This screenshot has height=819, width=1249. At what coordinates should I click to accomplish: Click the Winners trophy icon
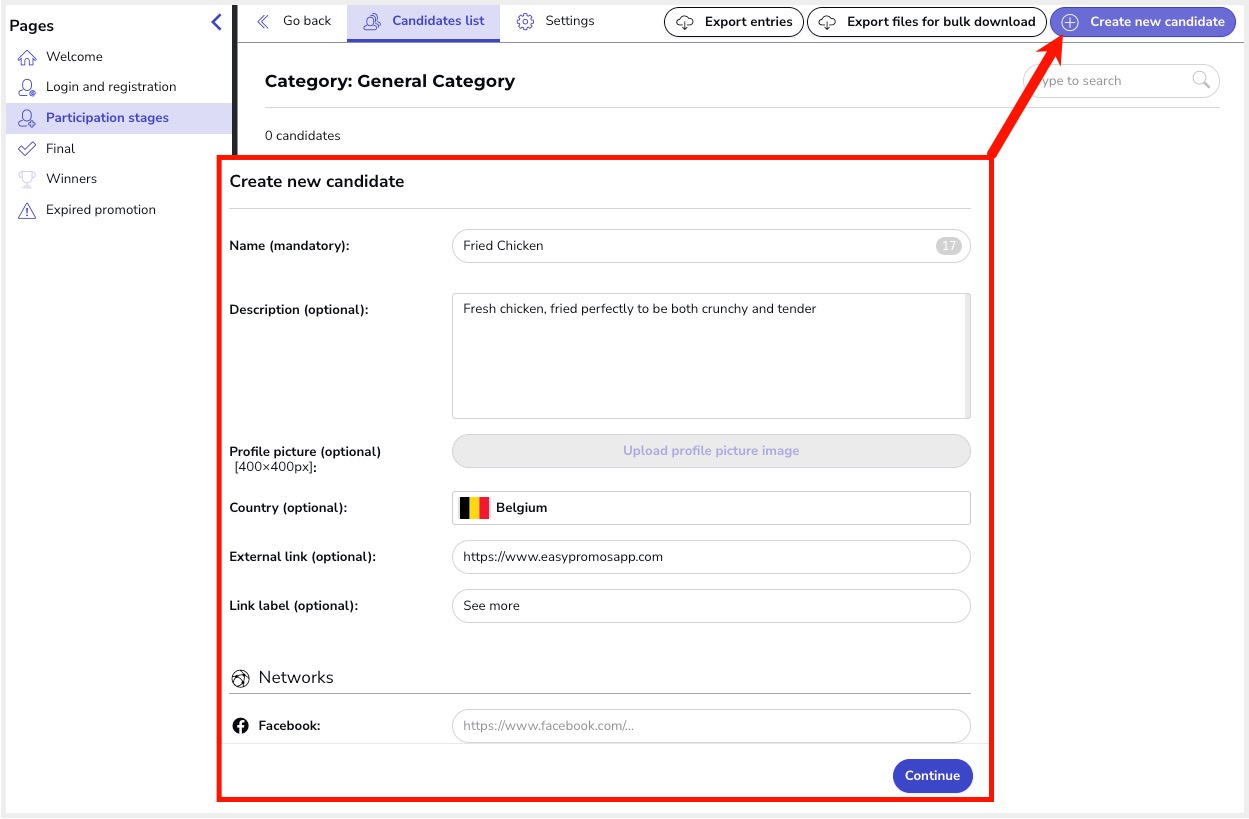[27, 179]
